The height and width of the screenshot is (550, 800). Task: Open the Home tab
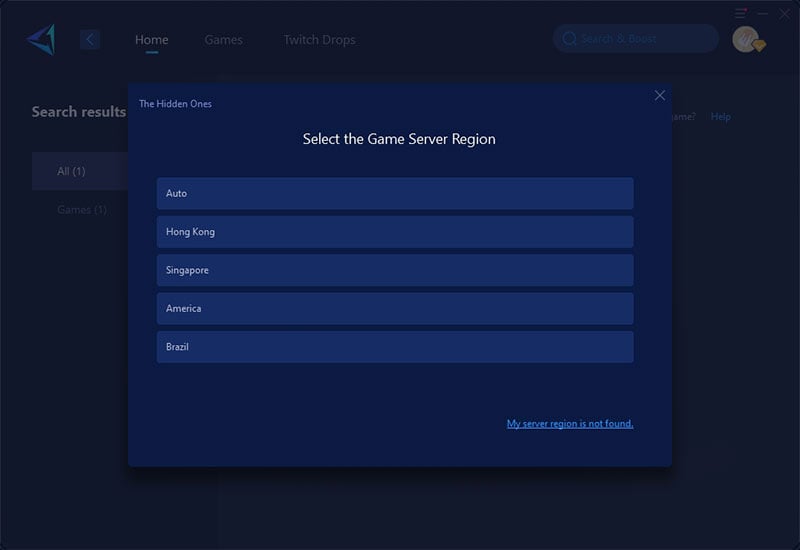[x=152, y=40]
